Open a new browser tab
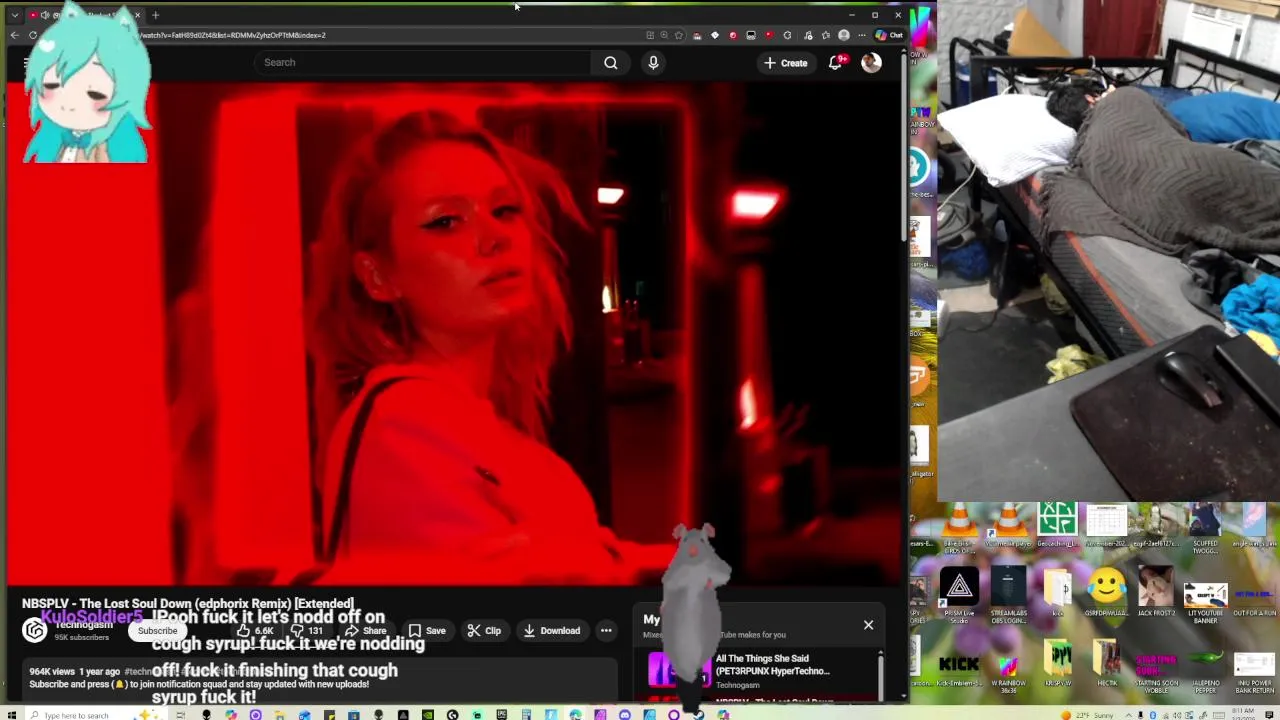Viewport: 1280px width, 720px height. (x=155, y=15)
